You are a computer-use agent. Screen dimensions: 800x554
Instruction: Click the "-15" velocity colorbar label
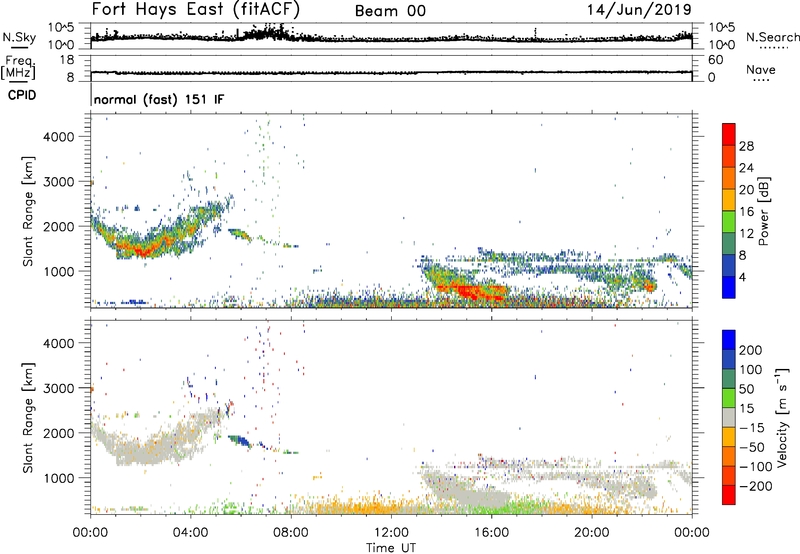pyautogui.click(x=751, y=427)
